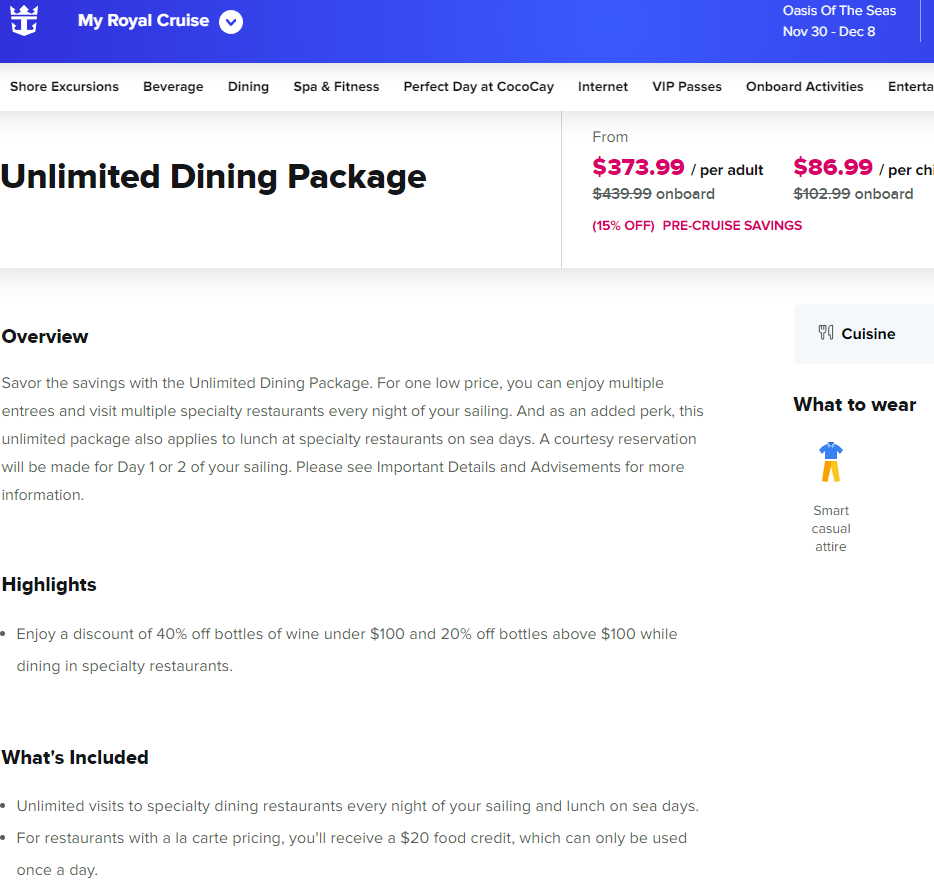Click the Pre-Cruise Savings 15% off label
The height and width of the screenshot is (882, 934).
click(x=697, y=226)
